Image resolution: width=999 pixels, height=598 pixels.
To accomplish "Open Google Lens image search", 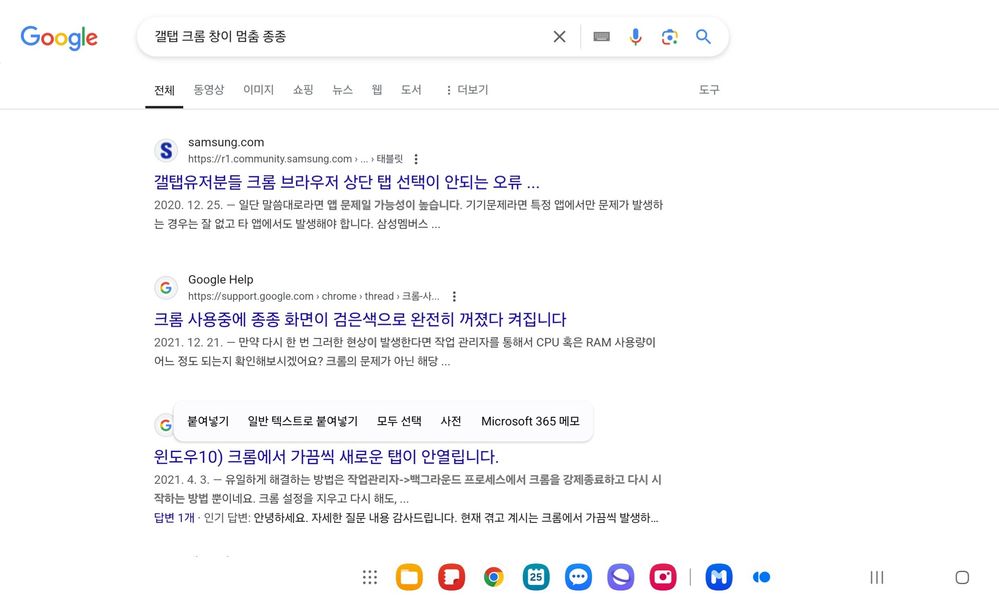I will tap(670, 37).
